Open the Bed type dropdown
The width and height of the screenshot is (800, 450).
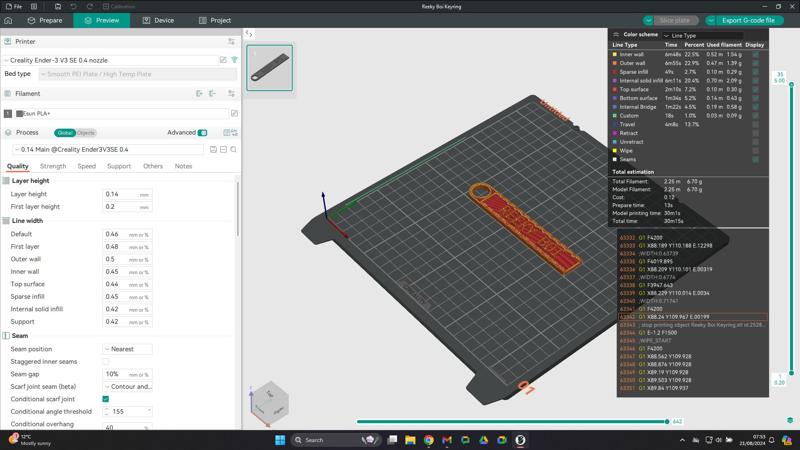(x=138, y=74)
